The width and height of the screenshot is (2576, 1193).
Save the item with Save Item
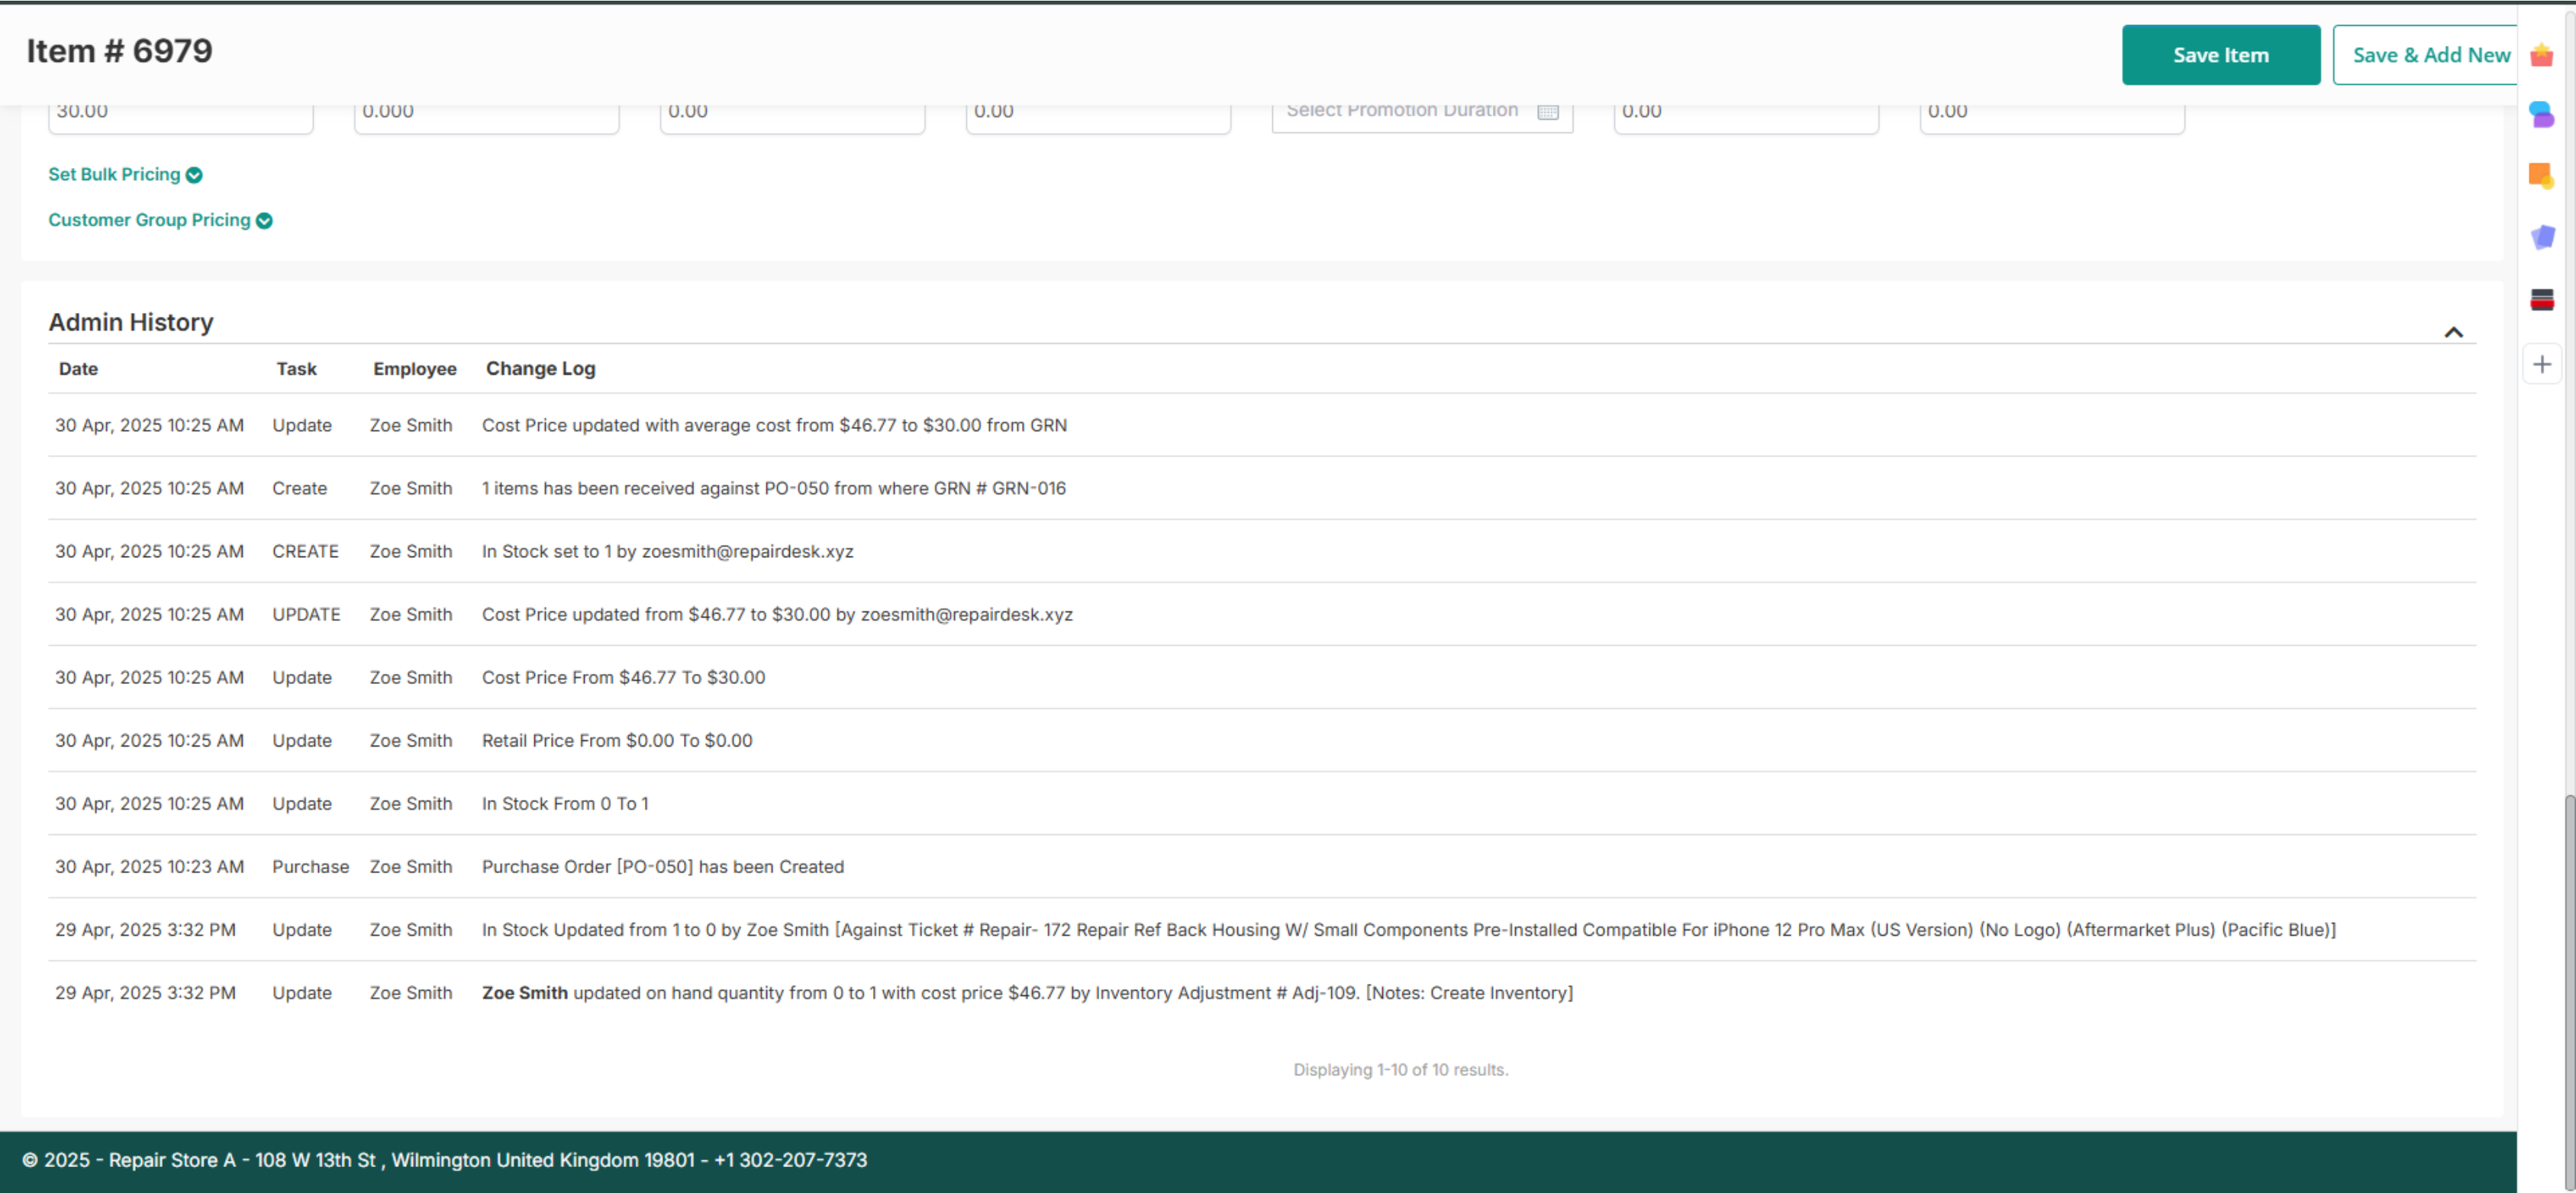pos(2220,55)
